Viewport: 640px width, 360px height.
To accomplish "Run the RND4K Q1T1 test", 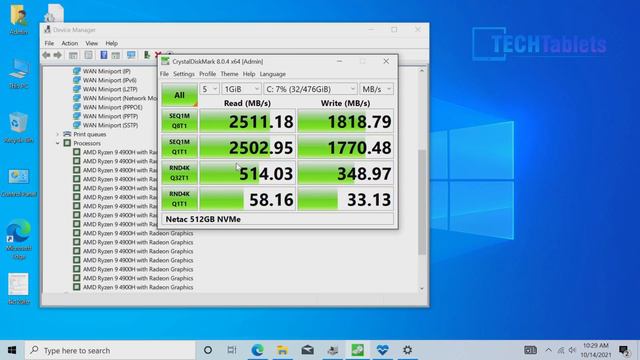I will pos(180,199).
